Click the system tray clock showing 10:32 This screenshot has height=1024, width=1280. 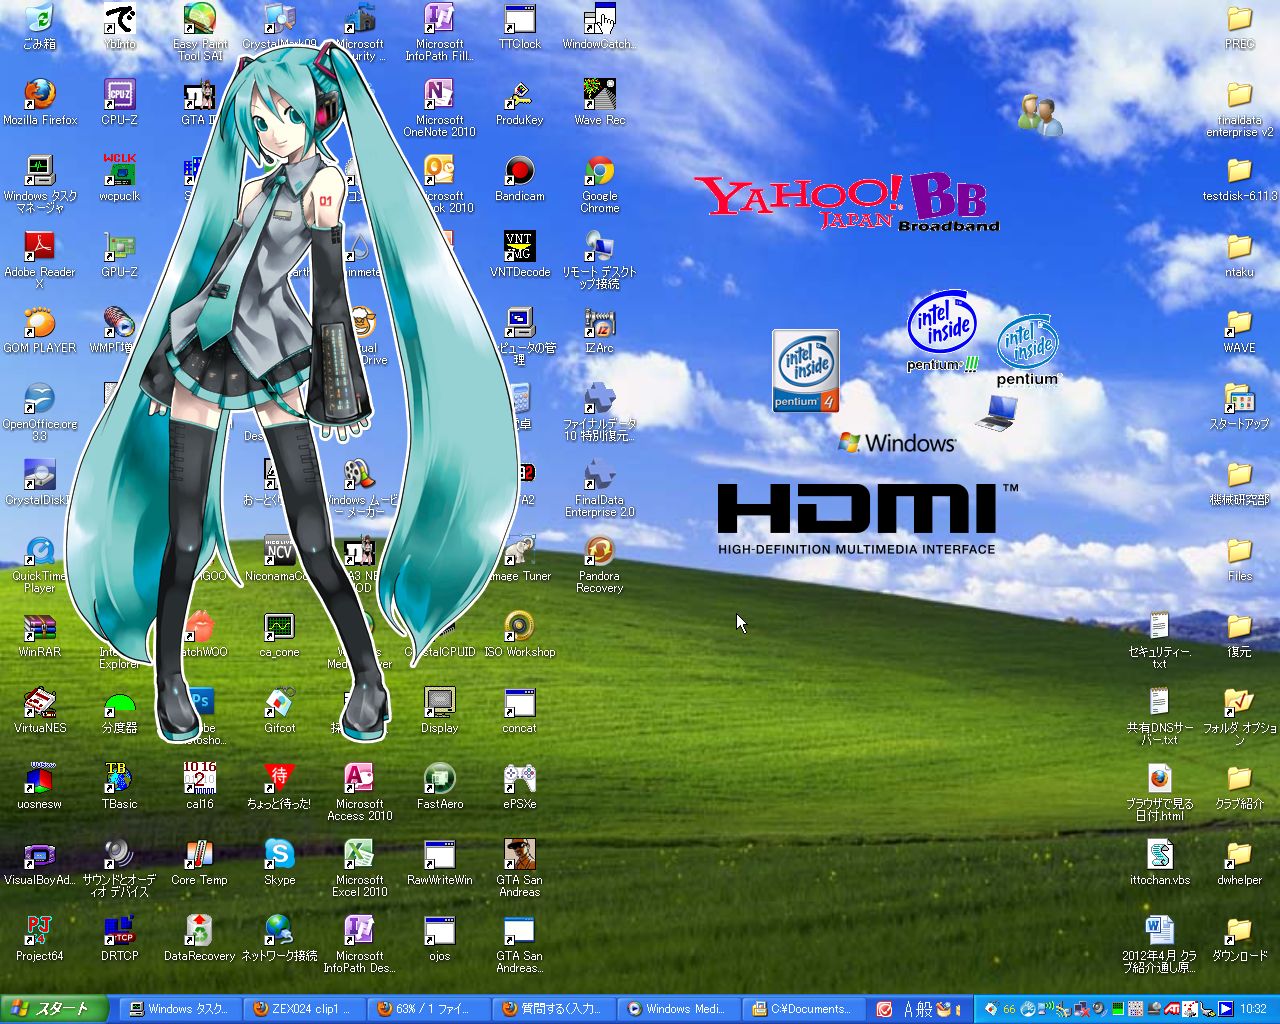pyautogui.click(x=1253, y=1009)
